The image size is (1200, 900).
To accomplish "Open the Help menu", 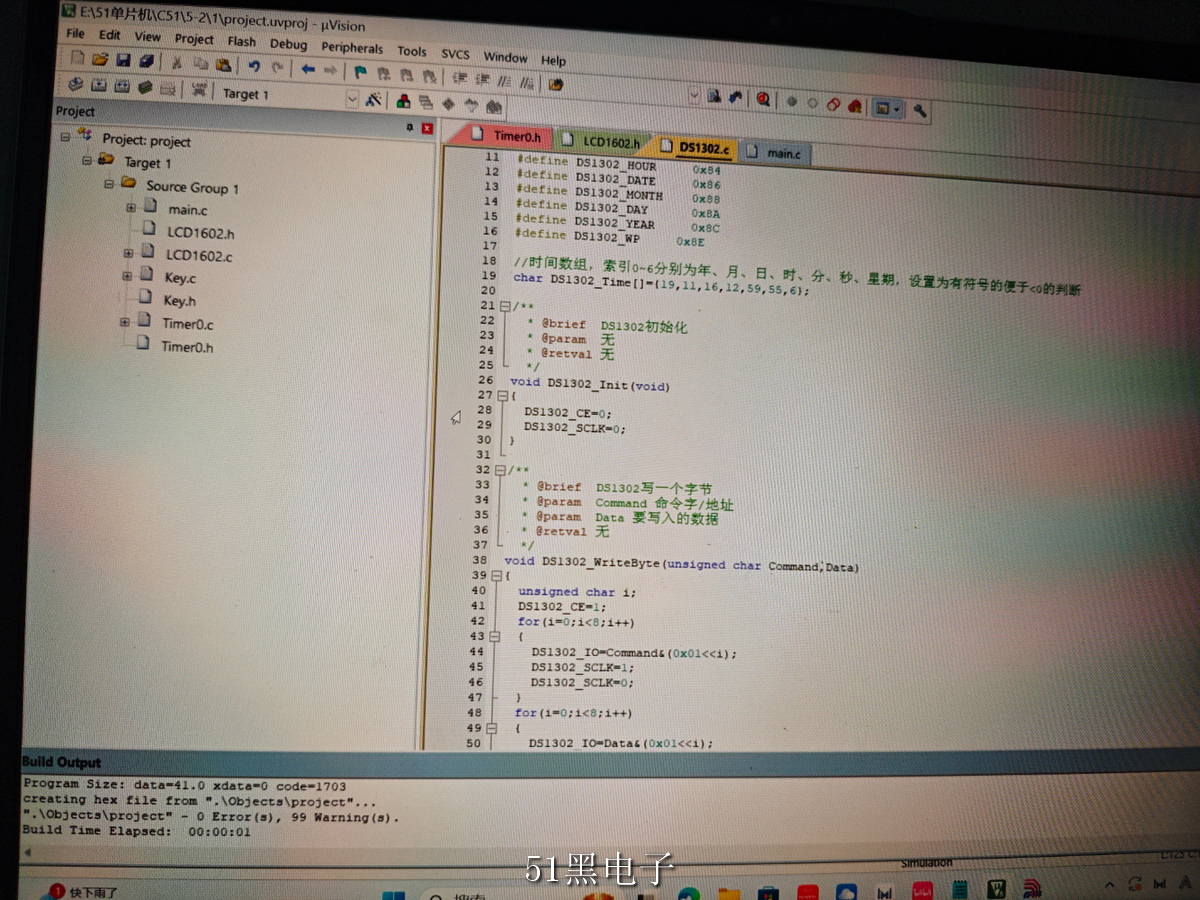I will pos(553,60).
